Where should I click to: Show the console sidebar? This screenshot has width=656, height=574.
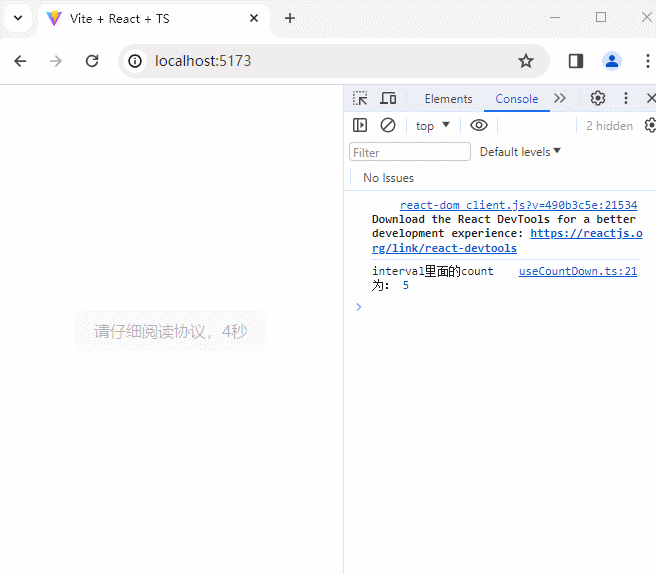(360, 125)
